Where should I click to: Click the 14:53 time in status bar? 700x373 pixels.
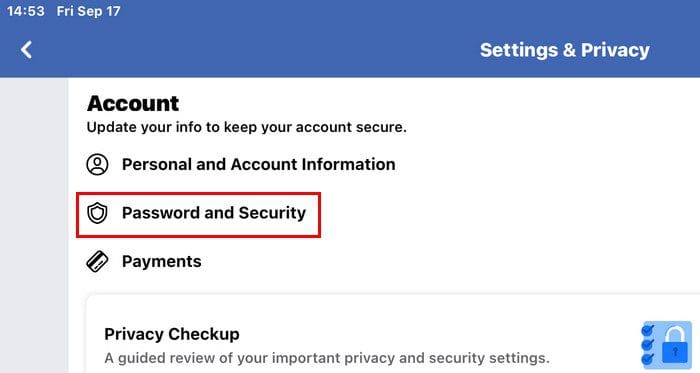pyautogui.click(x=26, y=11)
